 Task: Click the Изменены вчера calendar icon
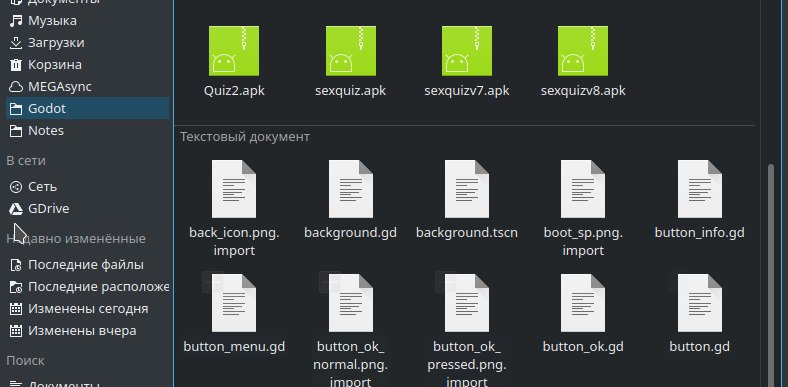pyautogui.click(x=16, y=331)
